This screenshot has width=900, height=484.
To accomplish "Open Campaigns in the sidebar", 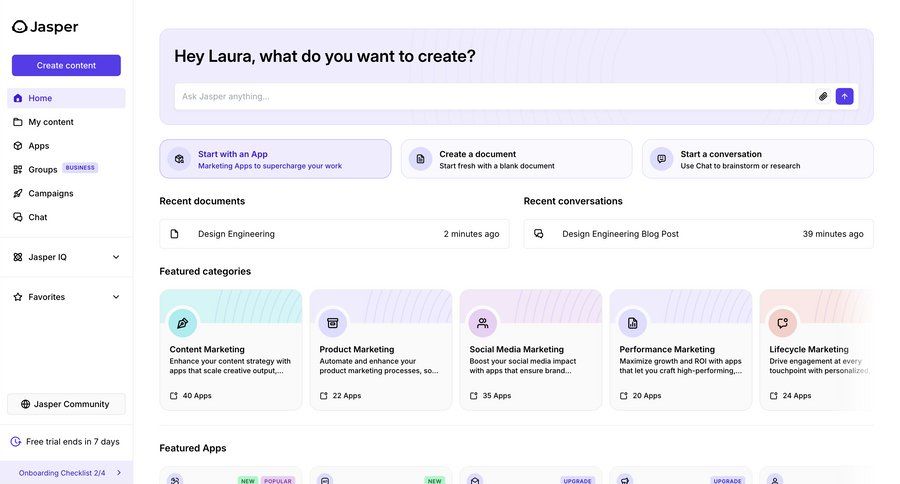I will [x=66, y=193].
